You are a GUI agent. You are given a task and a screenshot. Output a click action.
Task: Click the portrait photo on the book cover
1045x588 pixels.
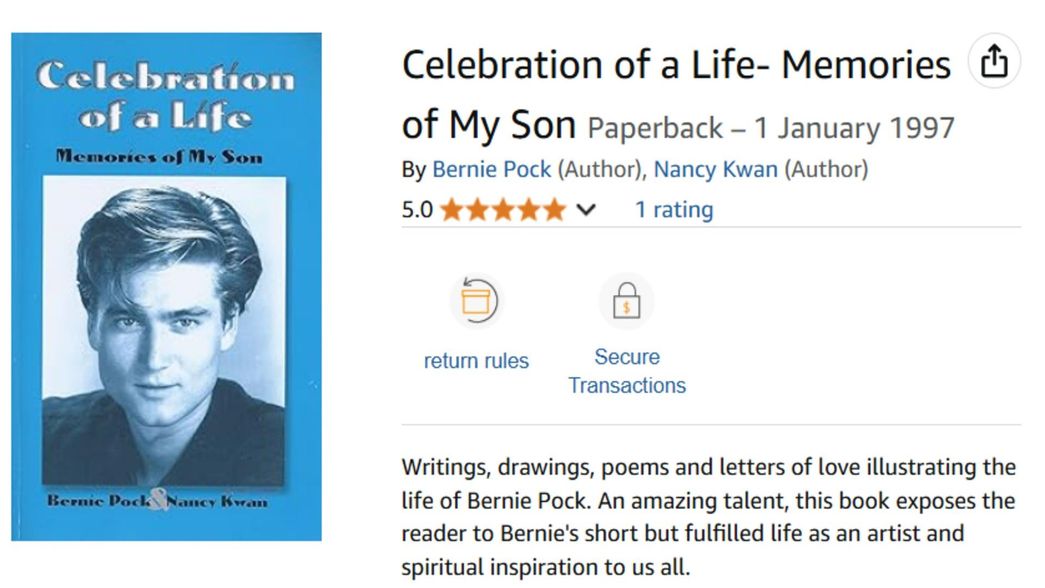click(165, 330)
